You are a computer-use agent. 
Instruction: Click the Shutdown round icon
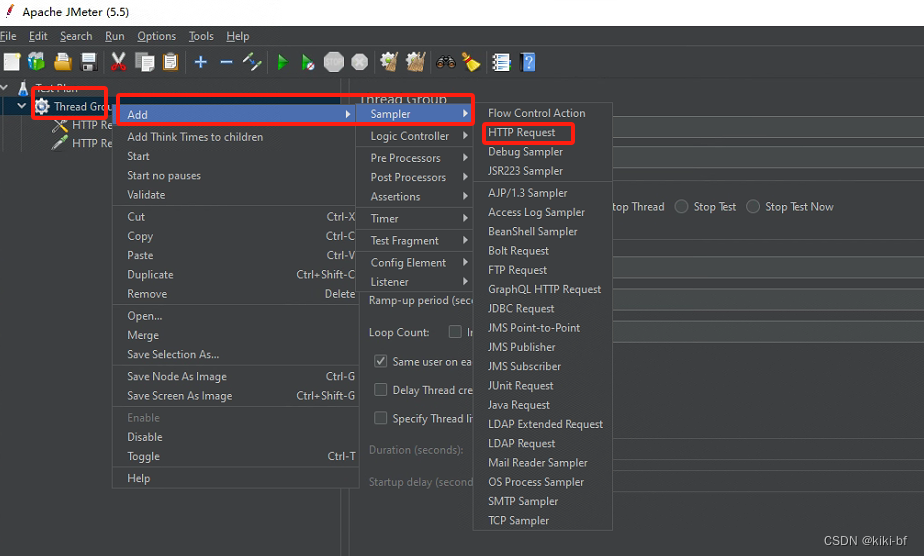(x=359, y=62)
